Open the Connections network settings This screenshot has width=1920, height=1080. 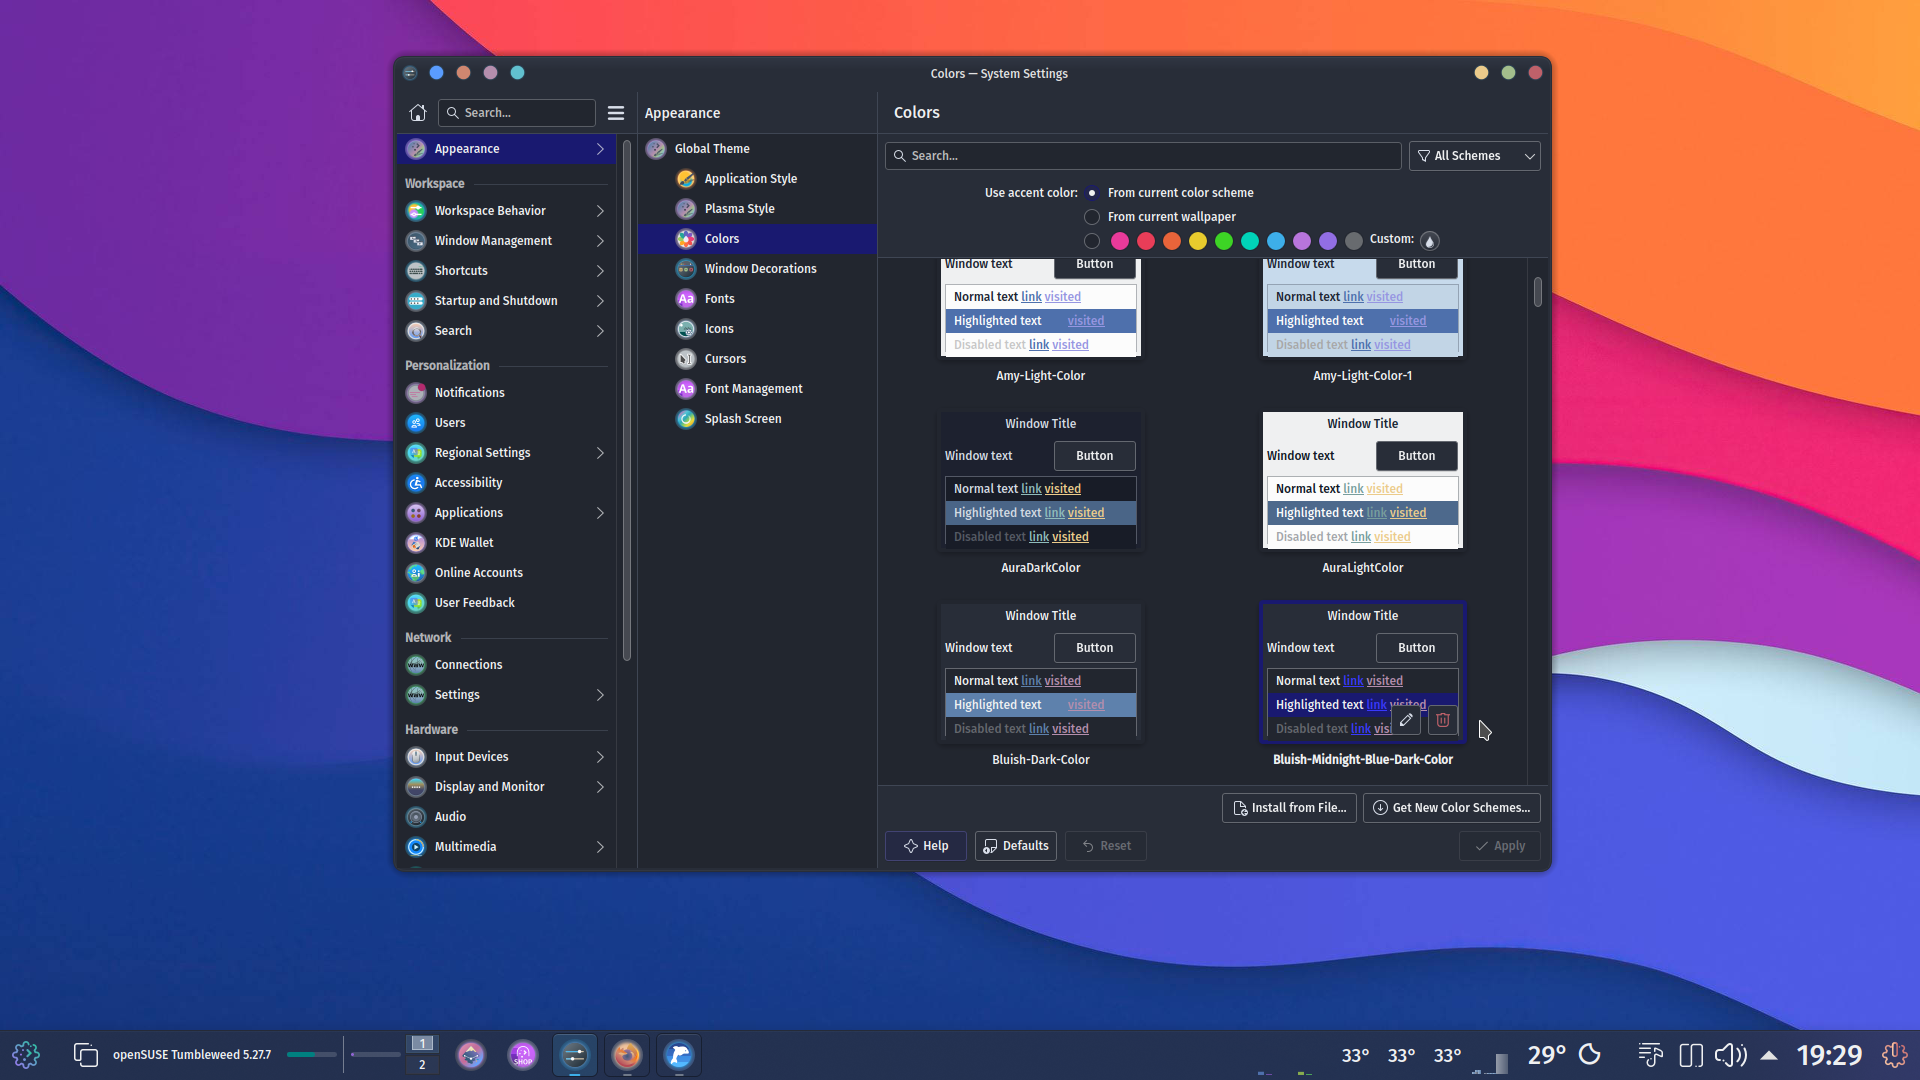507,665
